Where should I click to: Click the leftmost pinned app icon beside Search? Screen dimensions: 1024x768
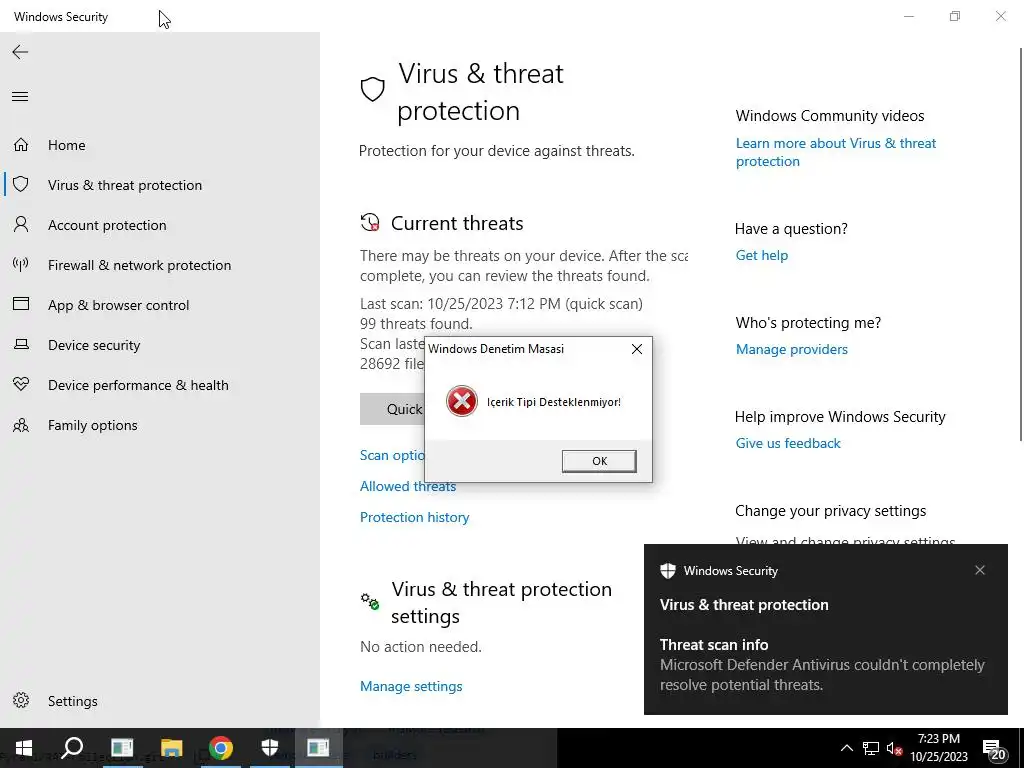point(122,748)
